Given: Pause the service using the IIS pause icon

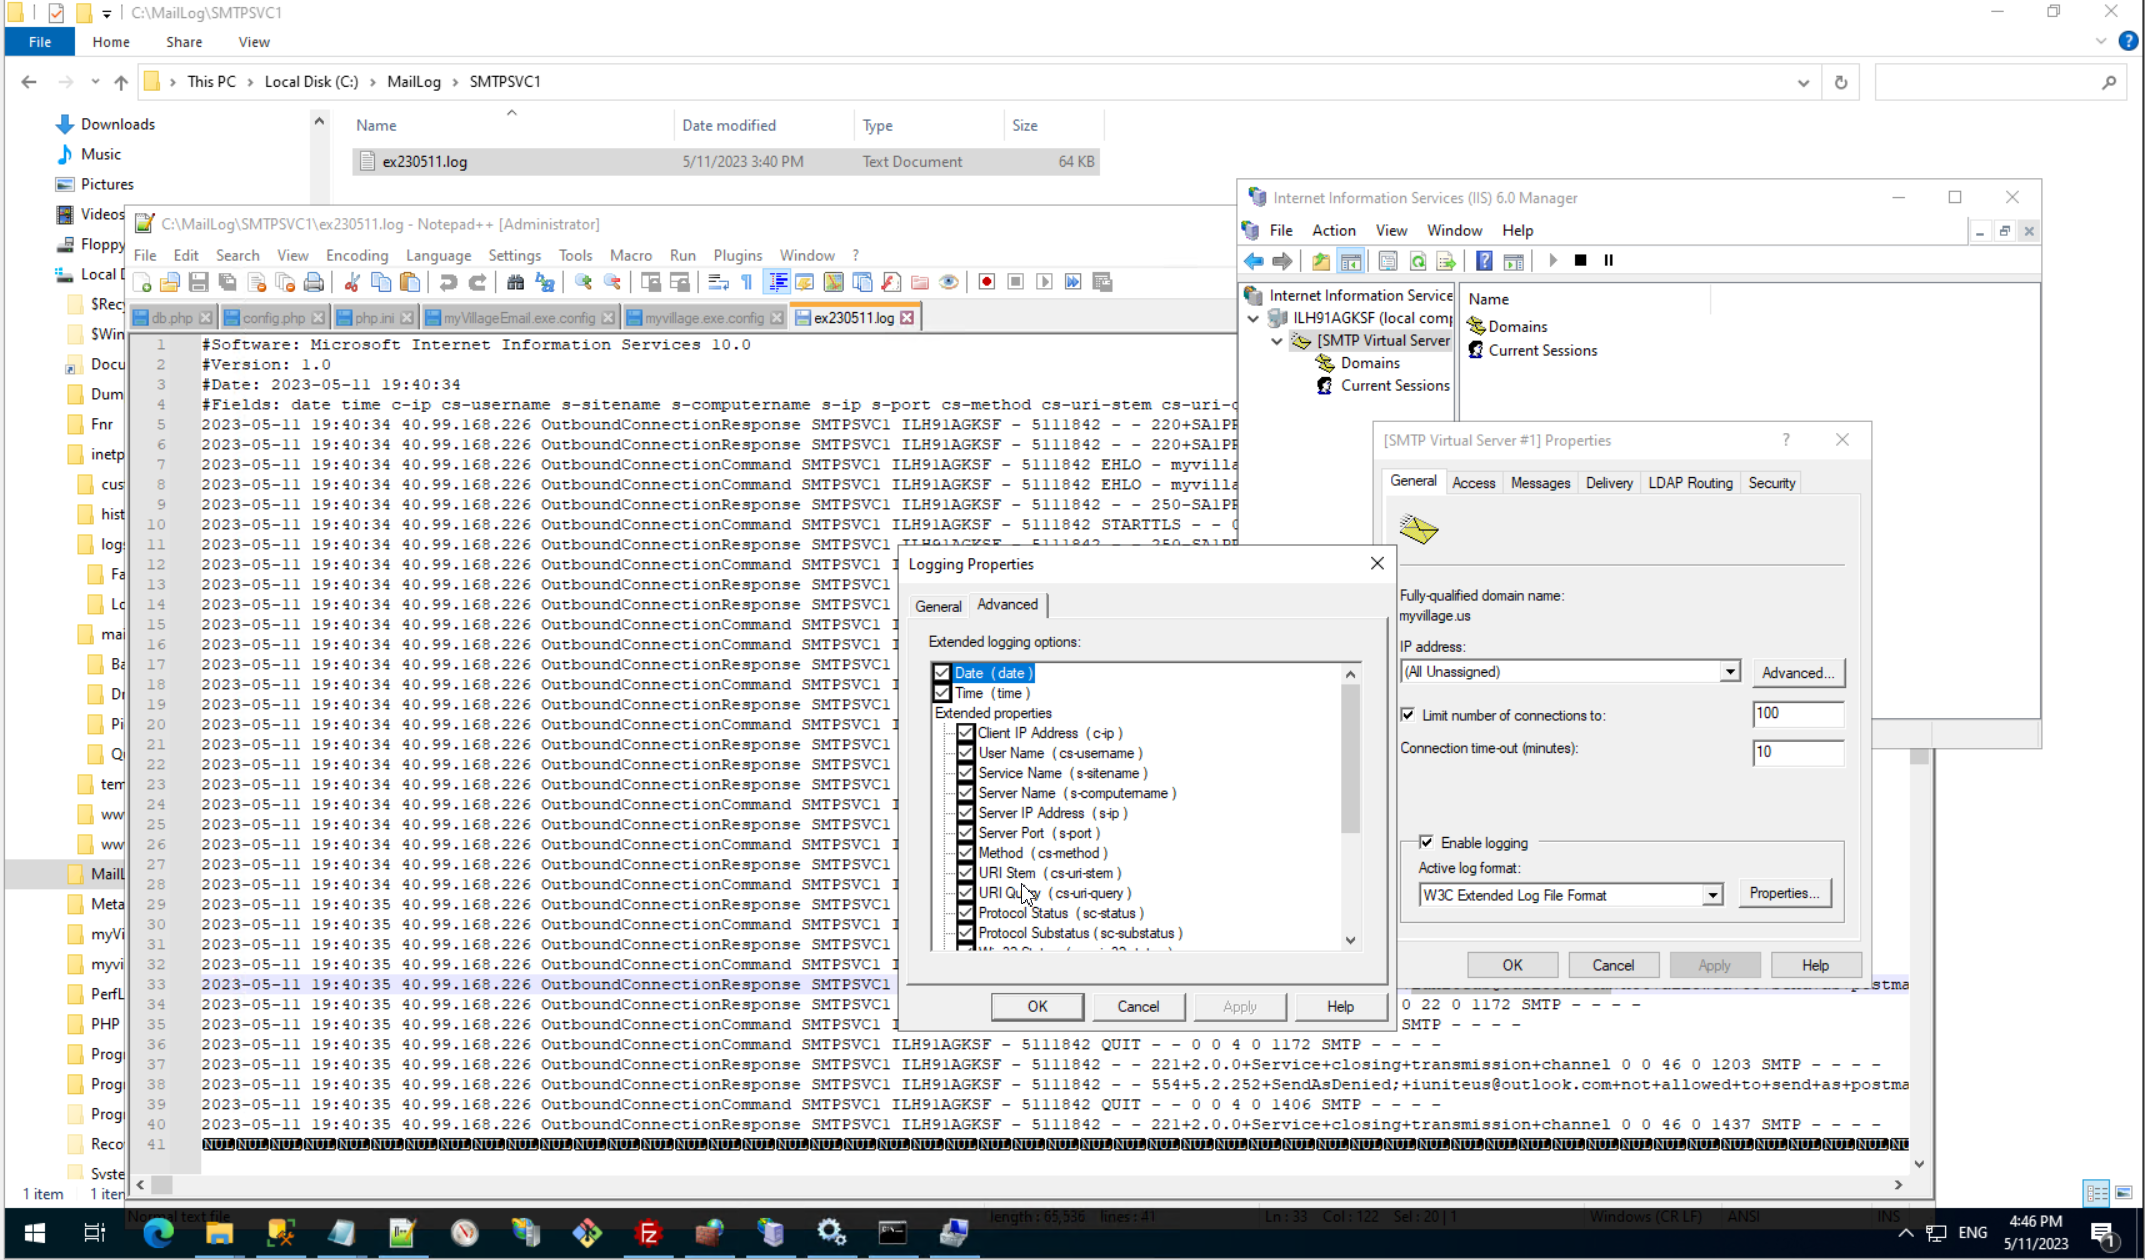Looking at the screenshot, I should [x=1608, y=261].
